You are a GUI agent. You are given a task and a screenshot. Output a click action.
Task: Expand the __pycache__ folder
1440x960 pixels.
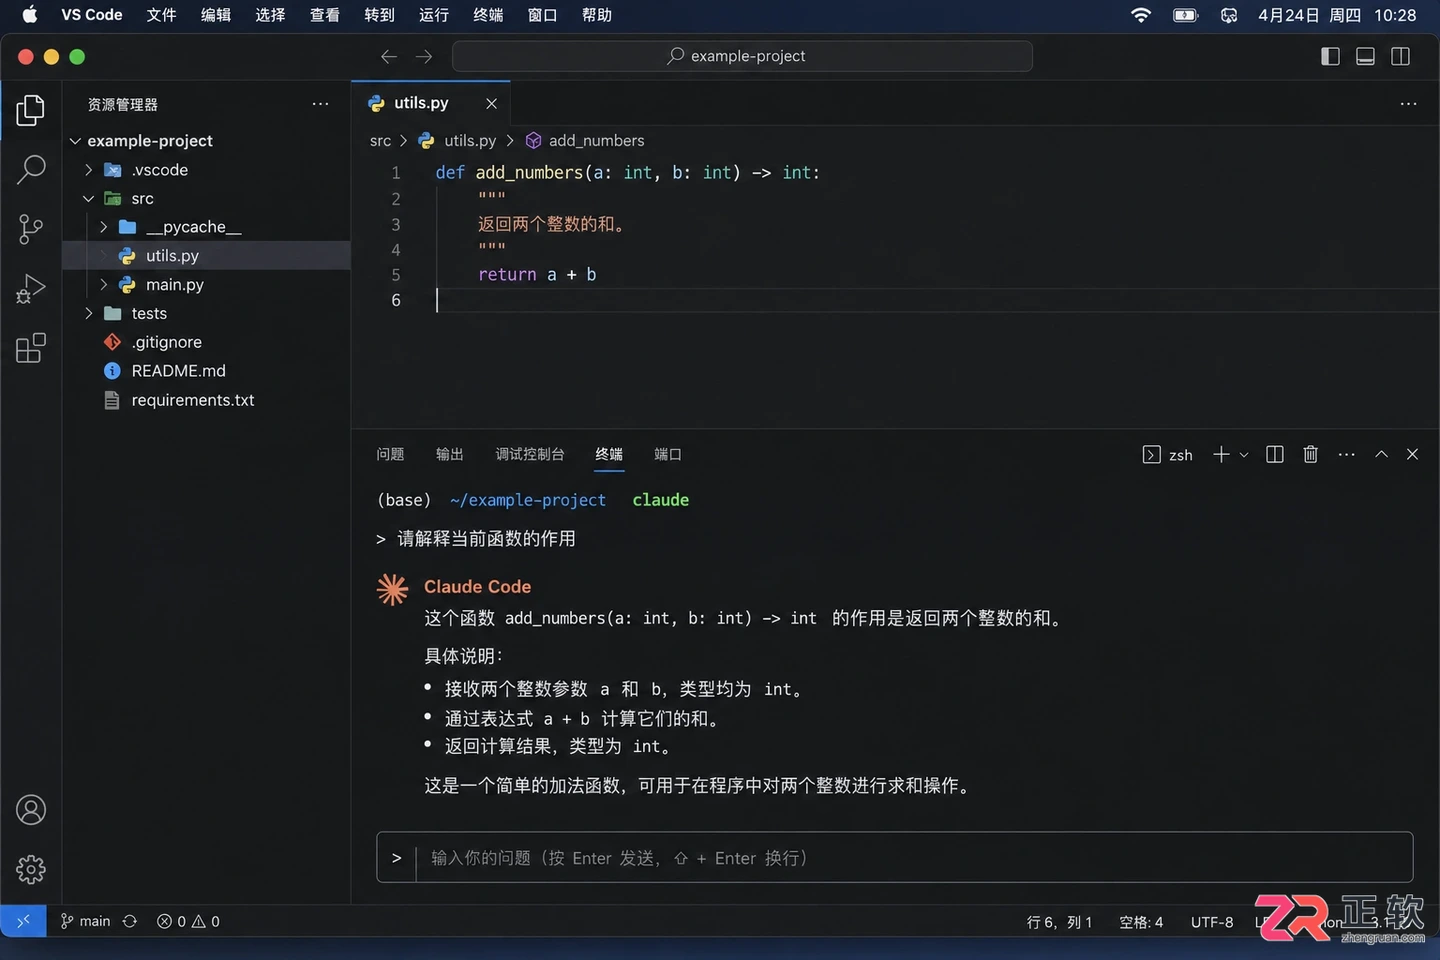[x=103, y=227]
